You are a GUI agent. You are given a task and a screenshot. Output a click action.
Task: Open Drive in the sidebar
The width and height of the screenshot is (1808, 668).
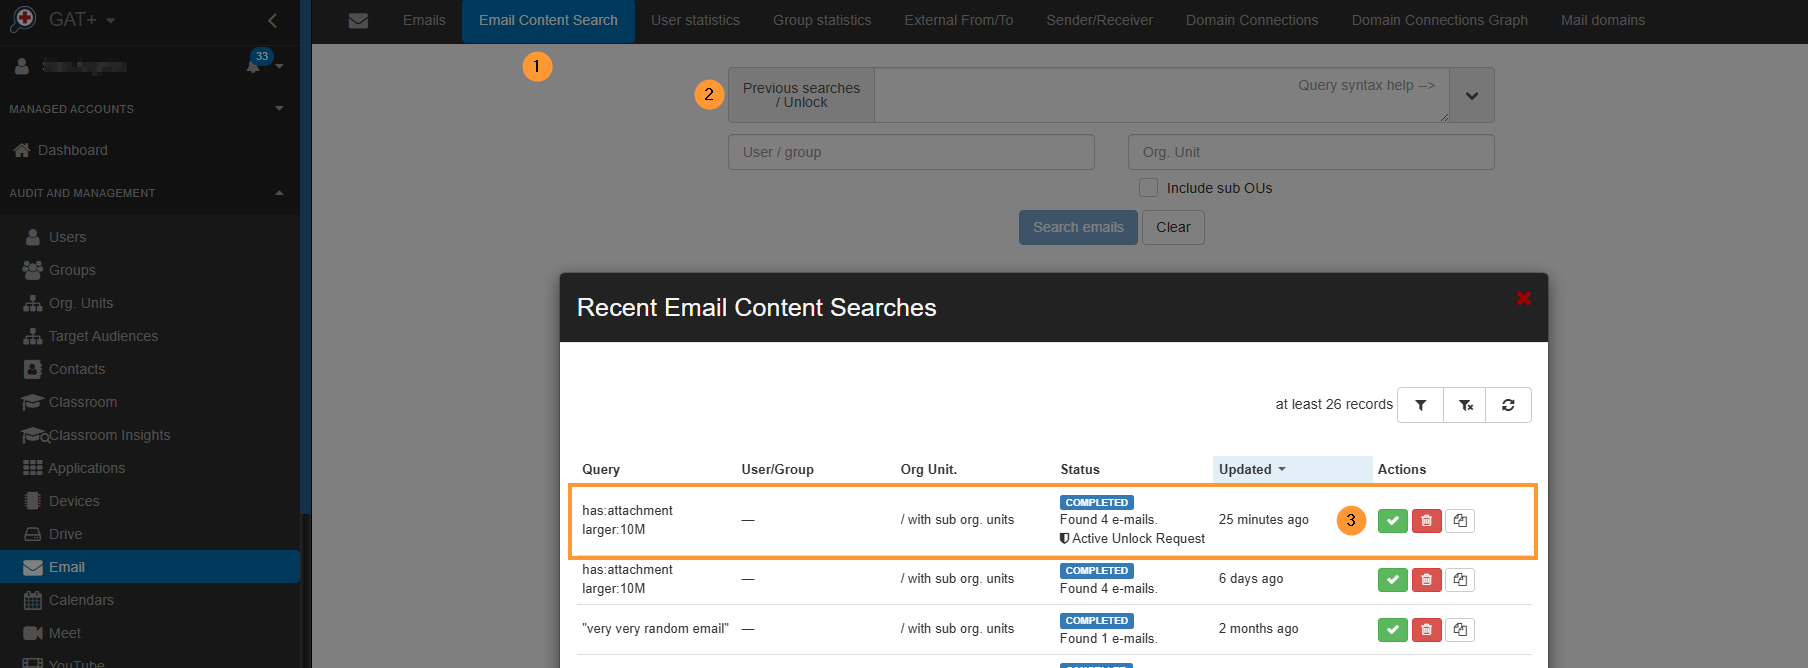(150, 534)
